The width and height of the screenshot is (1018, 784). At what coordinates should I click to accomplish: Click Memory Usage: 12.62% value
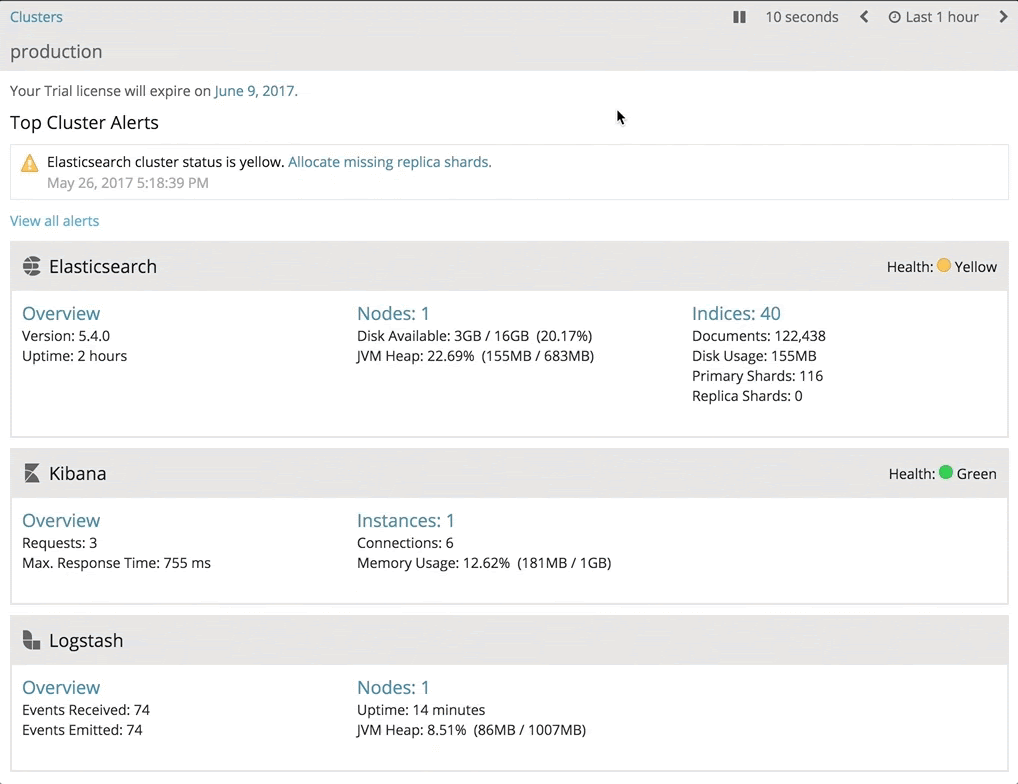point(484,563)
